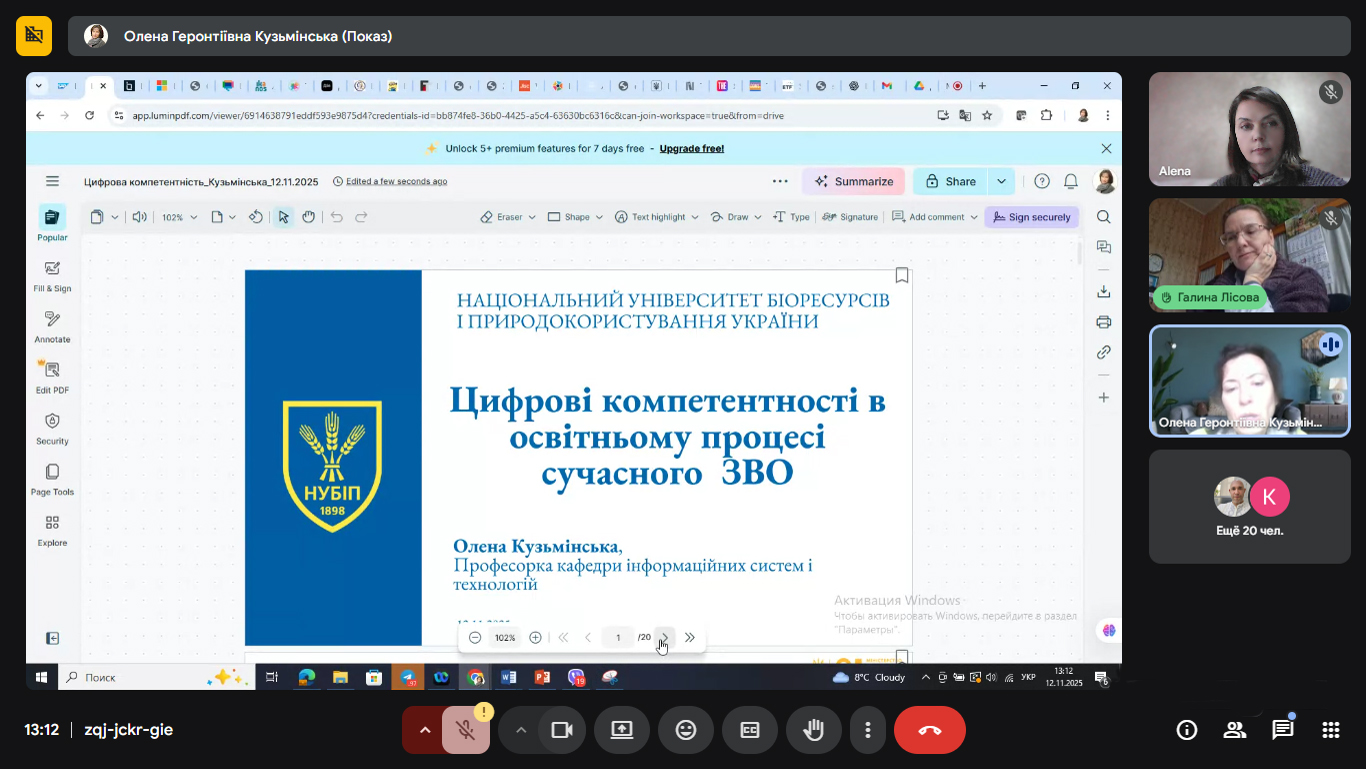Screen dimensions: 1366x769
Task: Click the Upgrade free! link
Action: coord(691,148)
